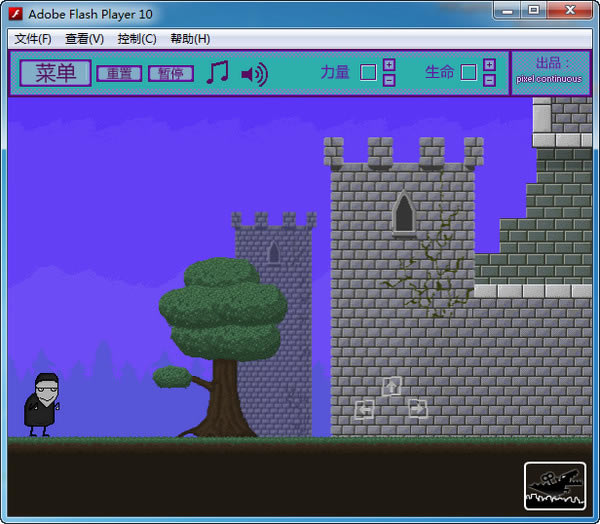Screen dimensions: 600x524
Task: Decrease 生命 with the minus button
Action: click(x=489, y=80)
